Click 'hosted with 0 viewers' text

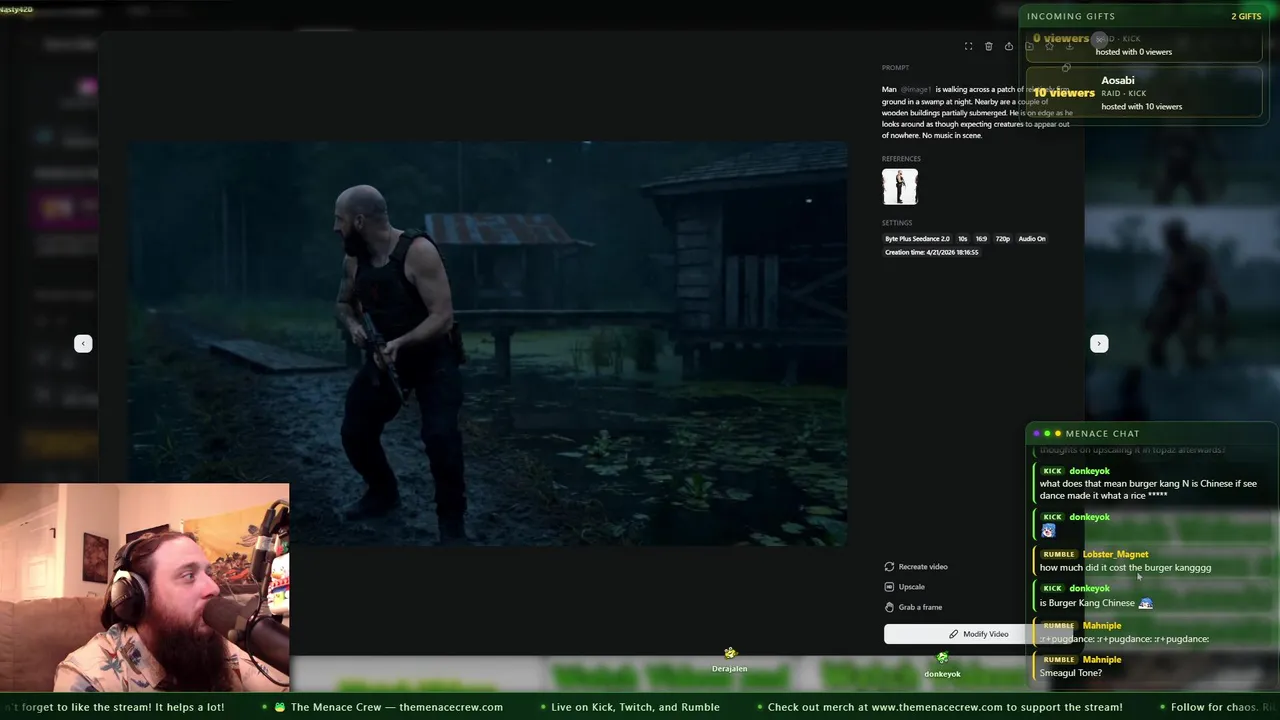(x=1136, y=52)
